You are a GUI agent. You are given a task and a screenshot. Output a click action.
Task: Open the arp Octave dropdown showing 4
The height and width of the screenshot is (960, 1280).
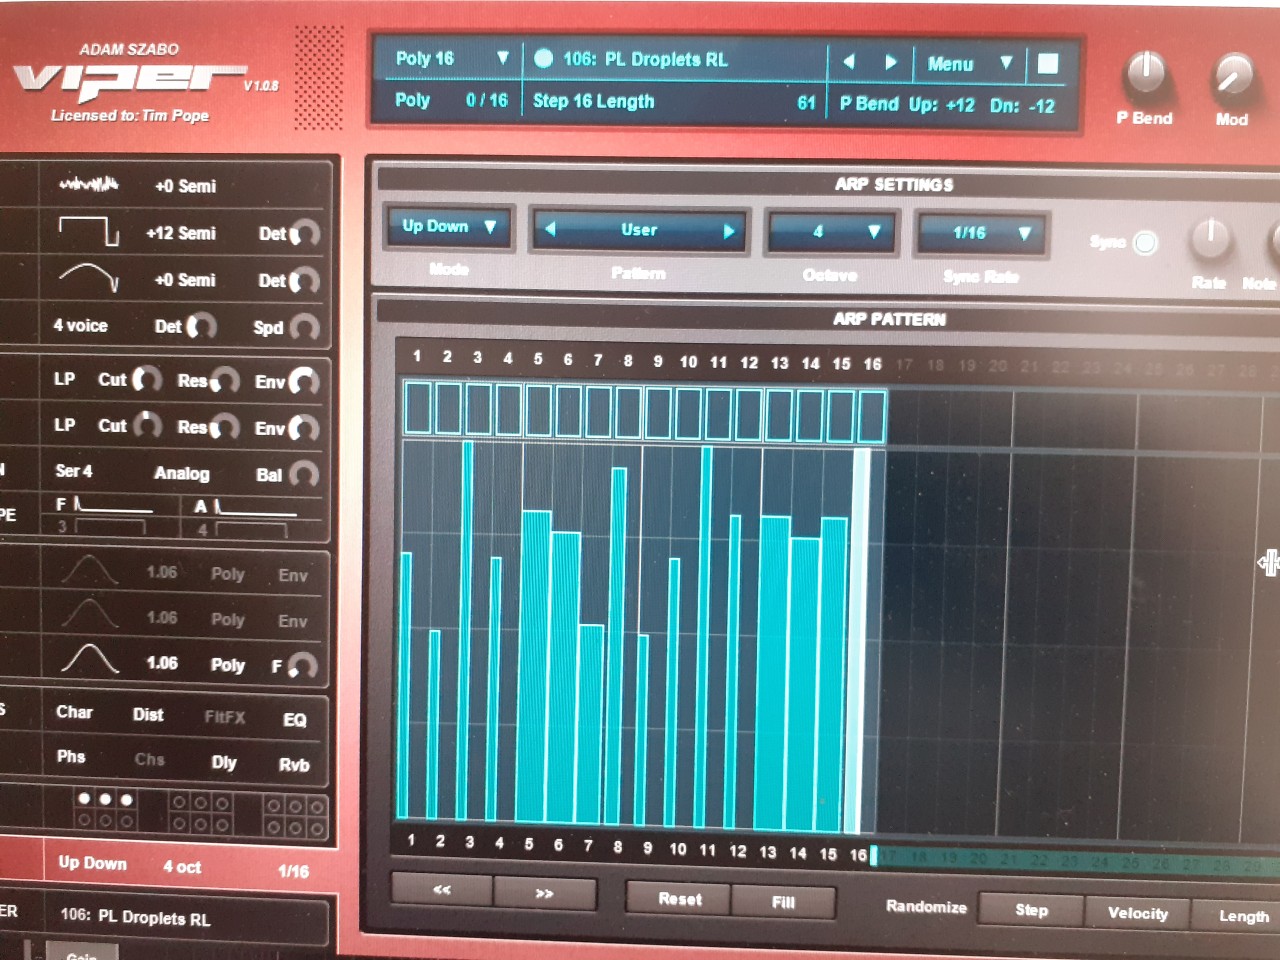[833, 232]
